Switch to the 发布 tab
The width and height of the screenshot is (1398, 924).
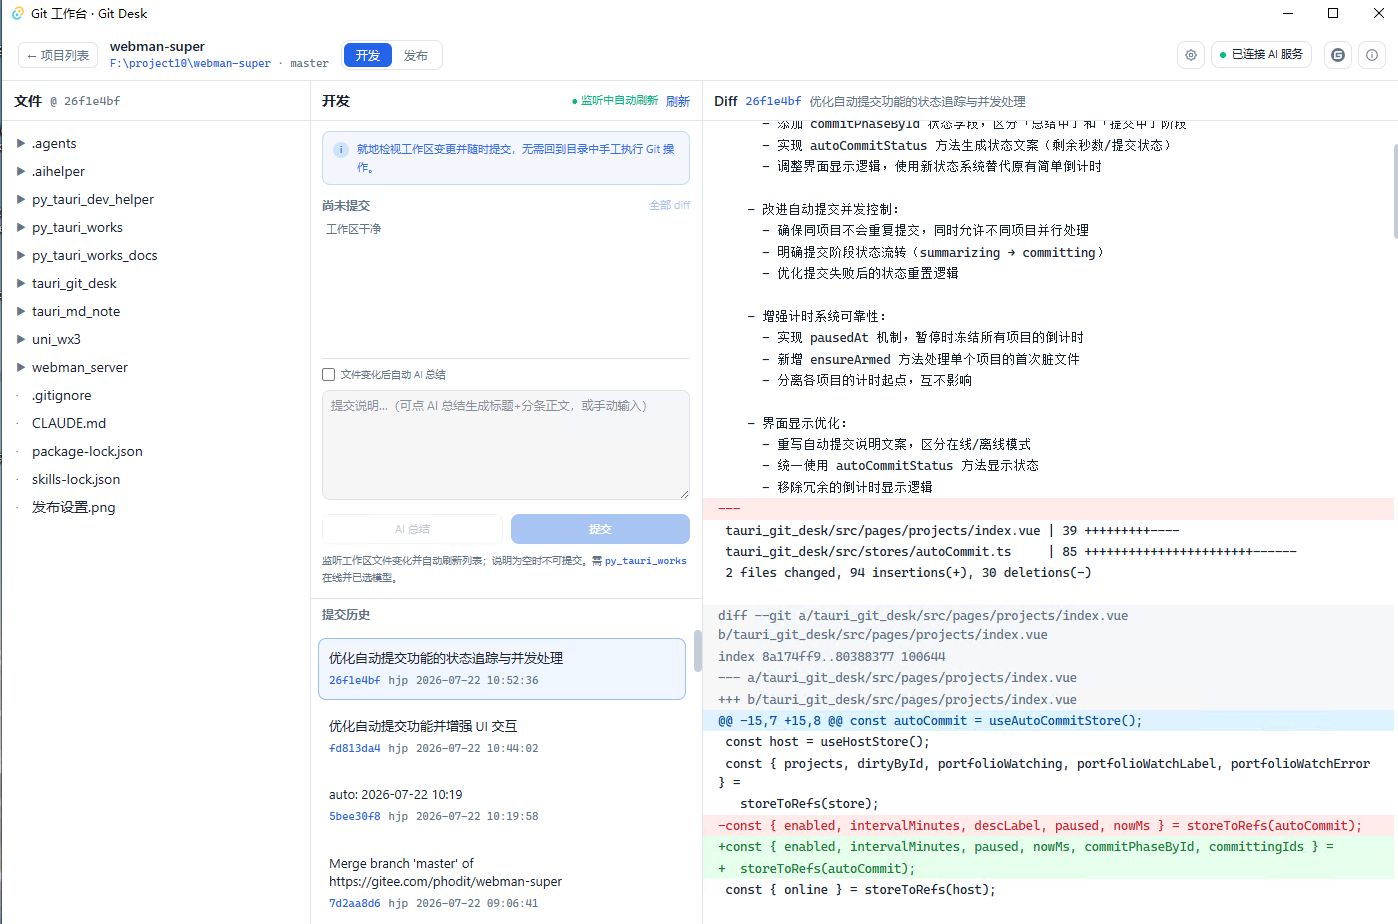[x=416, y=55]
